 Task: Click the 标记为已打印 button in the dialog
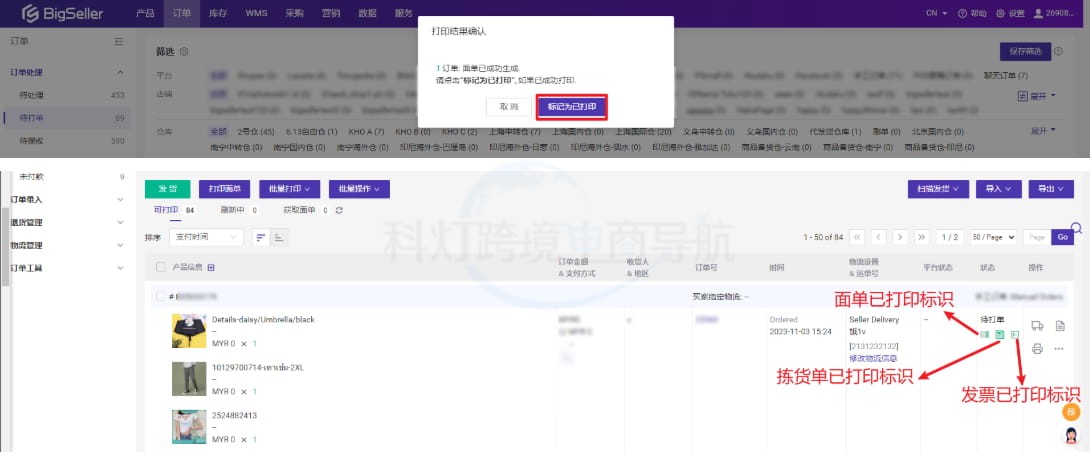[572, 107]
